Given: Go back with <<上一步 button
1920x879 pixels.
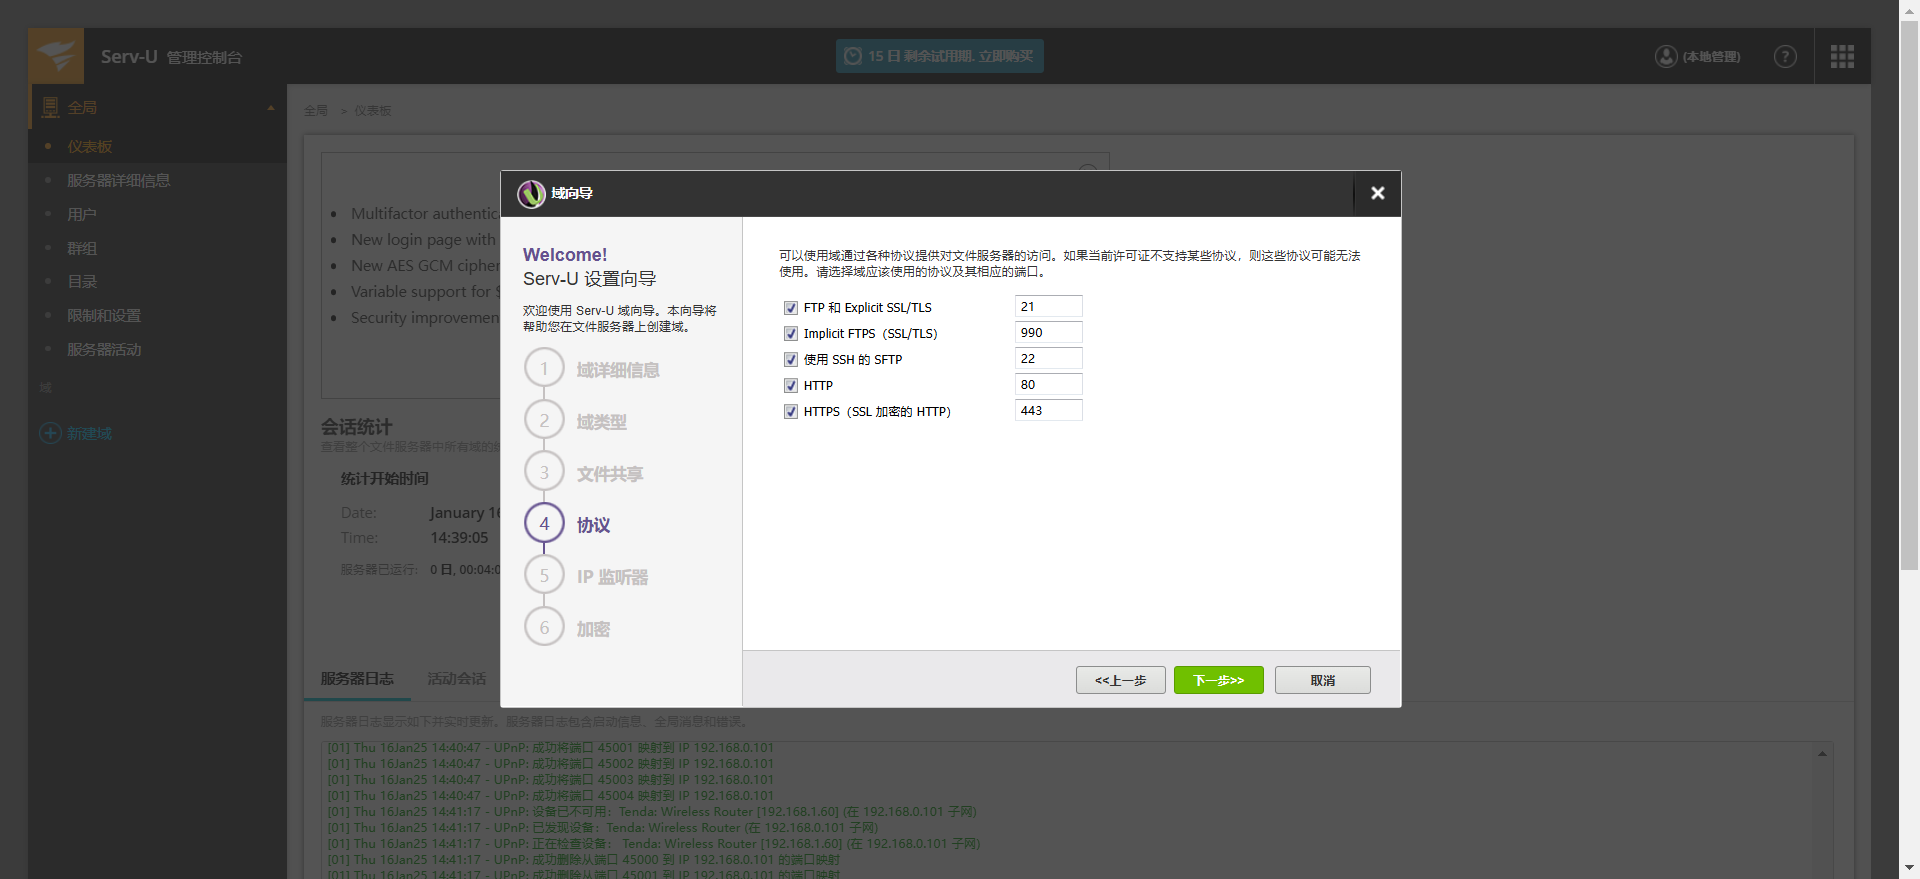Looking at the screenshot, I should pyautogui.click(x=1120, y=680).
